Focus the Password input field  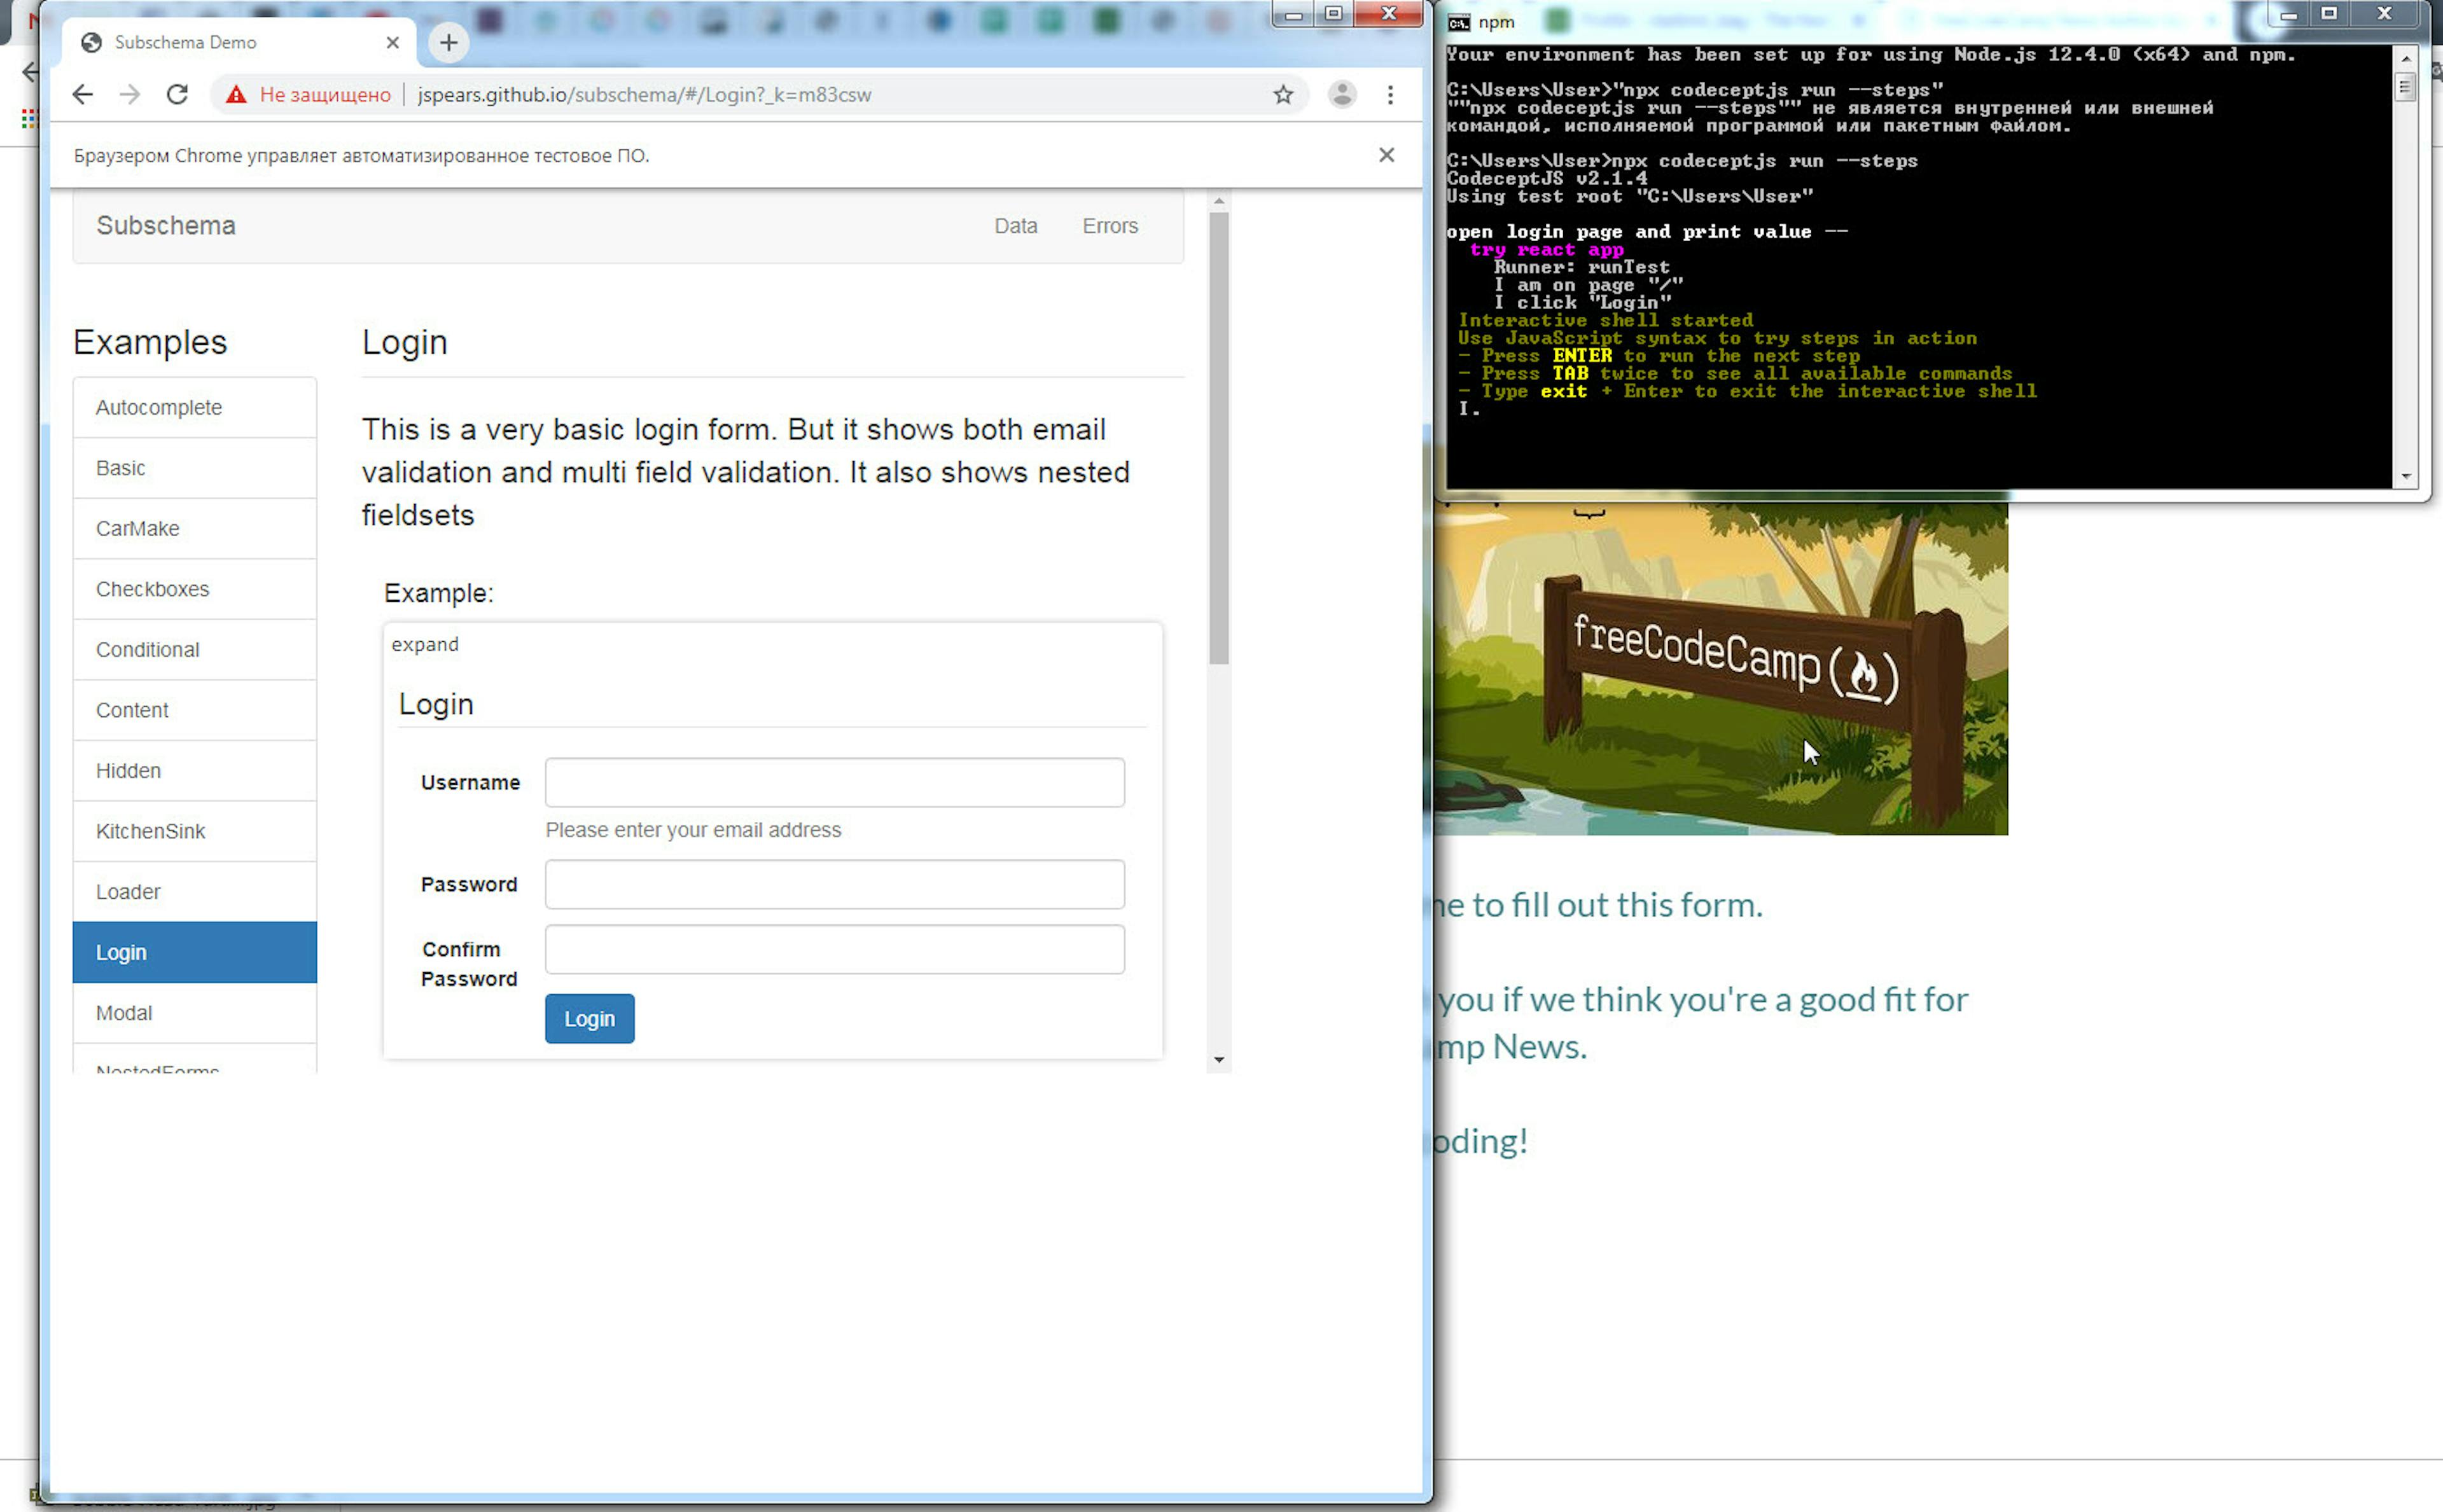835,885
